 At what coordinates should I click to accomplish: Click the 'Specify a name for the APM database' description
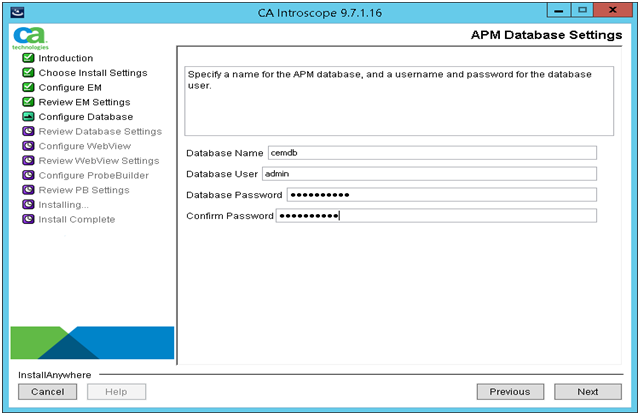(x=389, y=80)
